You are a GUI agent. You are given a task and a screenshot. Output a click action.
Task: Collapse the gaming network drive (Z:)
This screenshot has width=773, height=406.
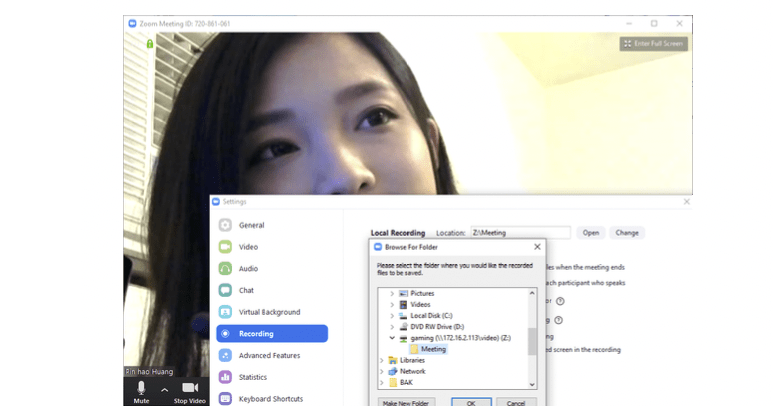392,338
